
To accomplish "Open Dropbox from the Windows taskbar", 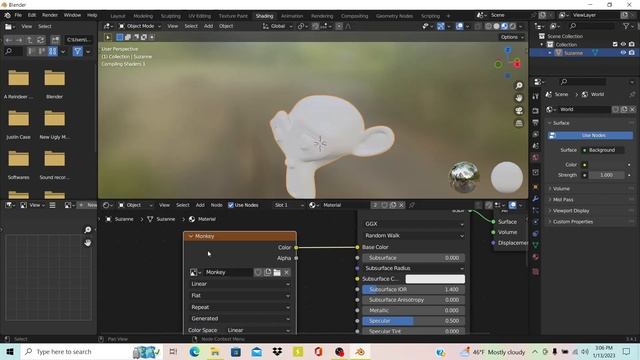I will 277,351.
